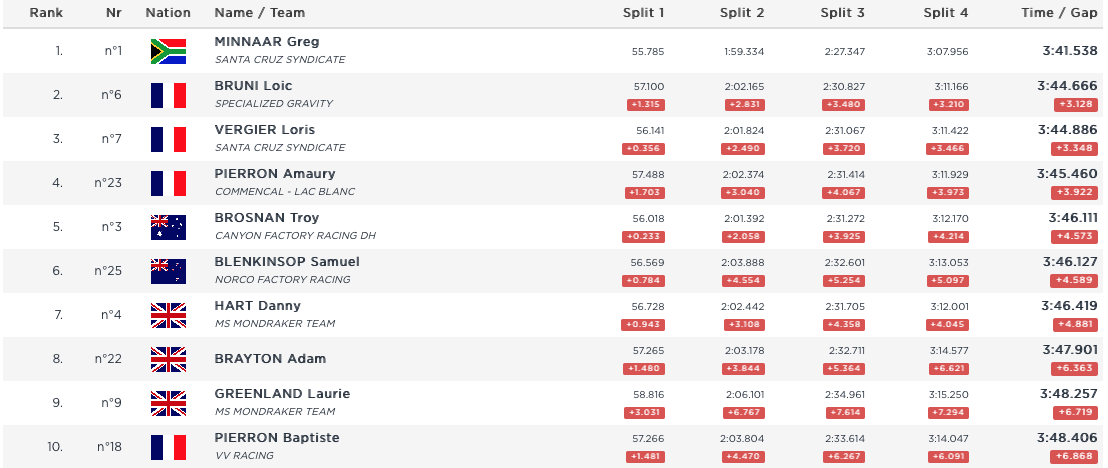Open PIERRON Amaury rider link
1108x468 pixels.
tap(275, 174)
